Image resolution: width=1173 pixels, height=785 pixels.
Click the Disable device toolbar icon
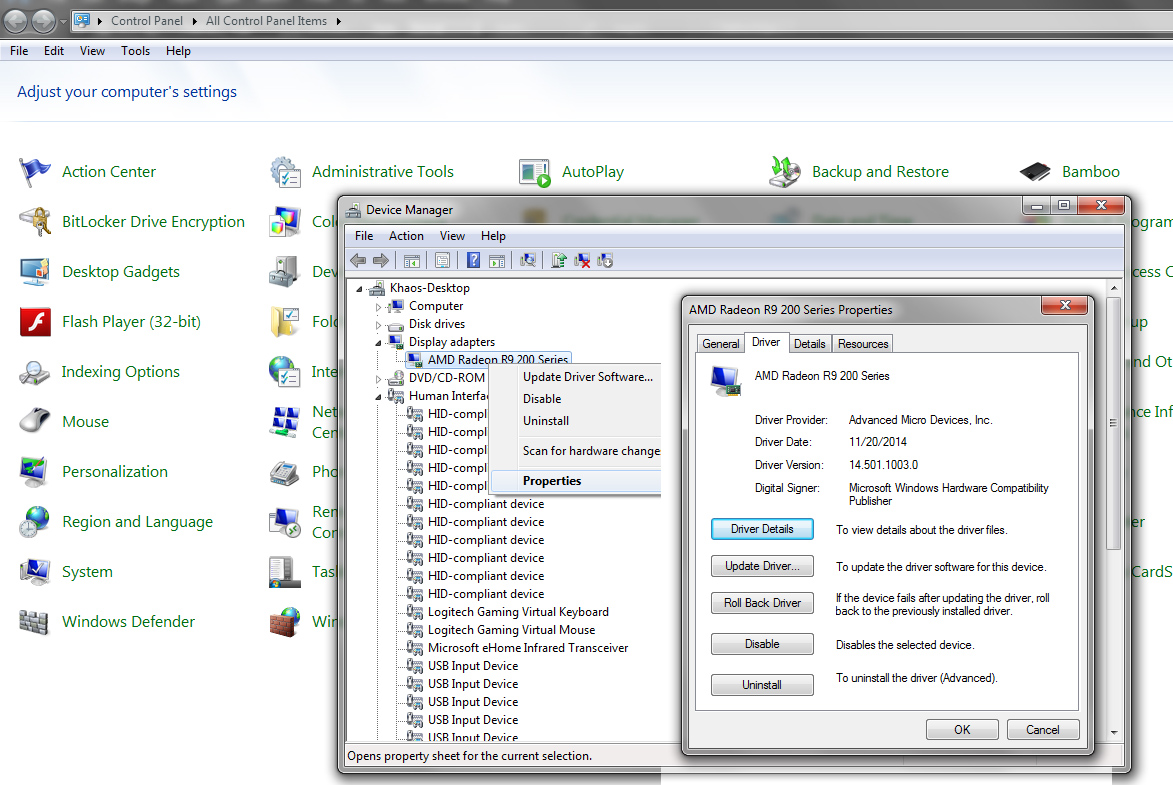coord(605,260)
